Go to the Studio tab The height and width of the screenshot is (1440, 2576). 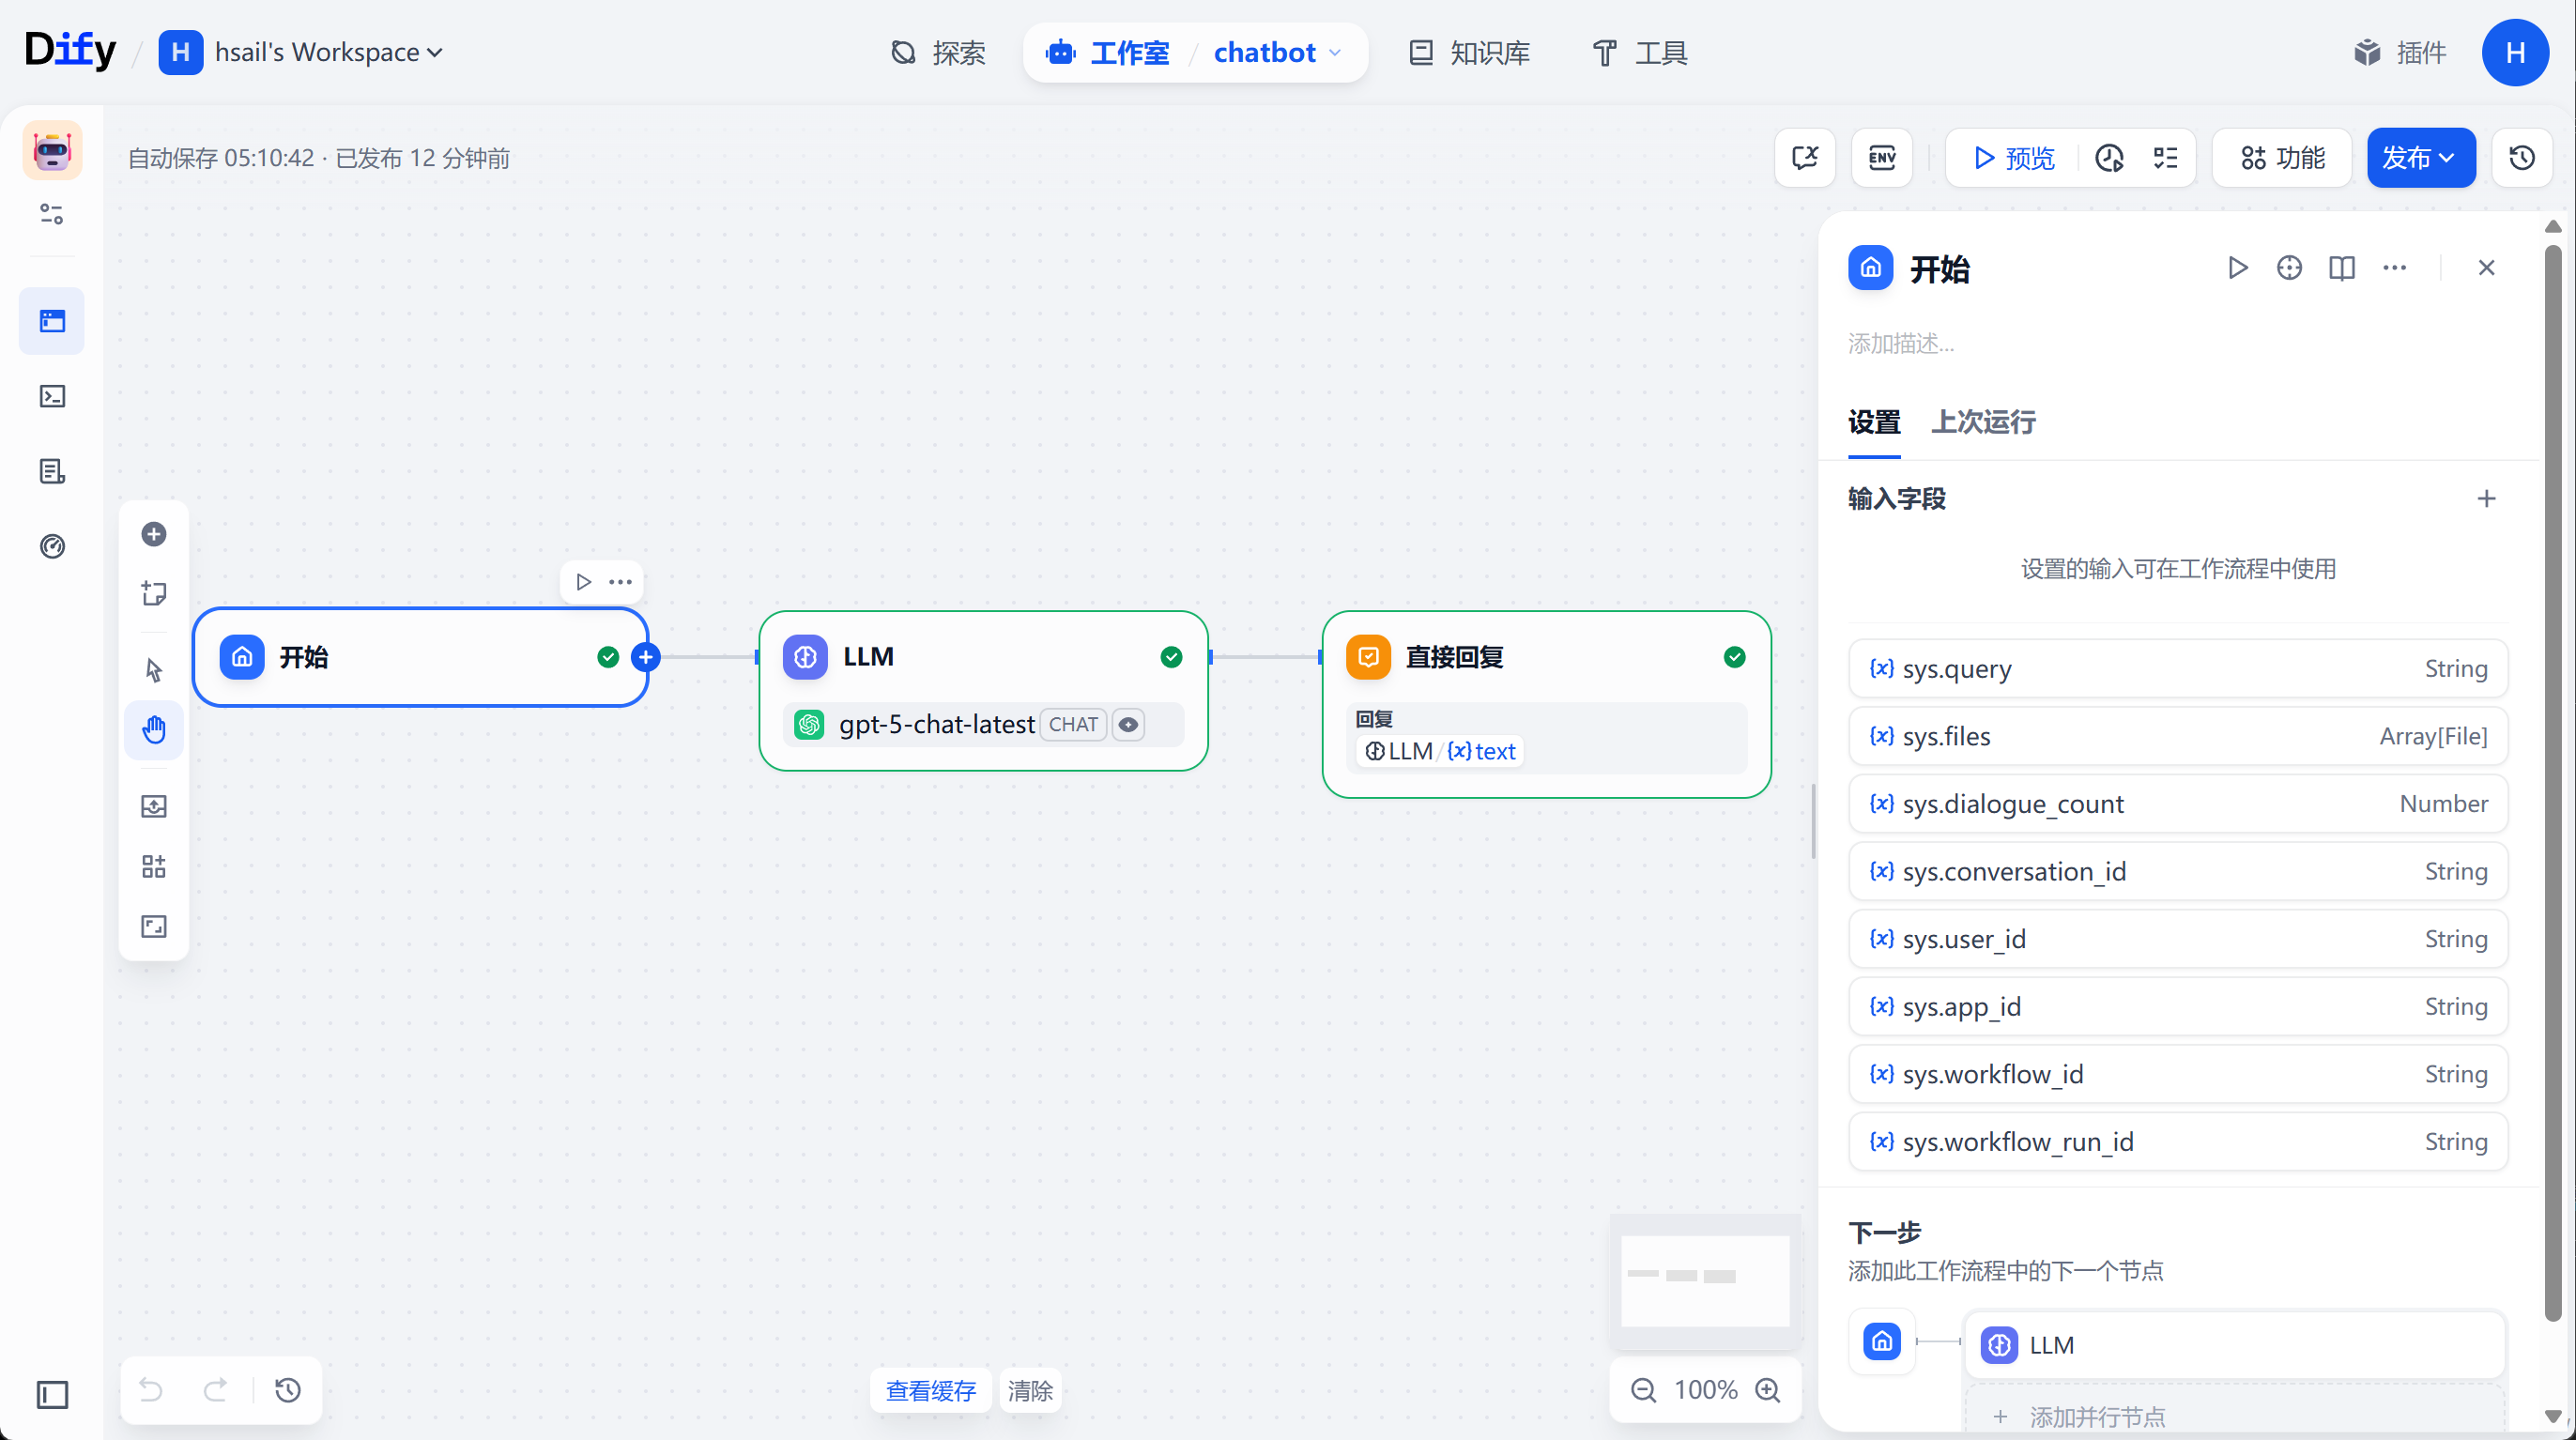1108,52
